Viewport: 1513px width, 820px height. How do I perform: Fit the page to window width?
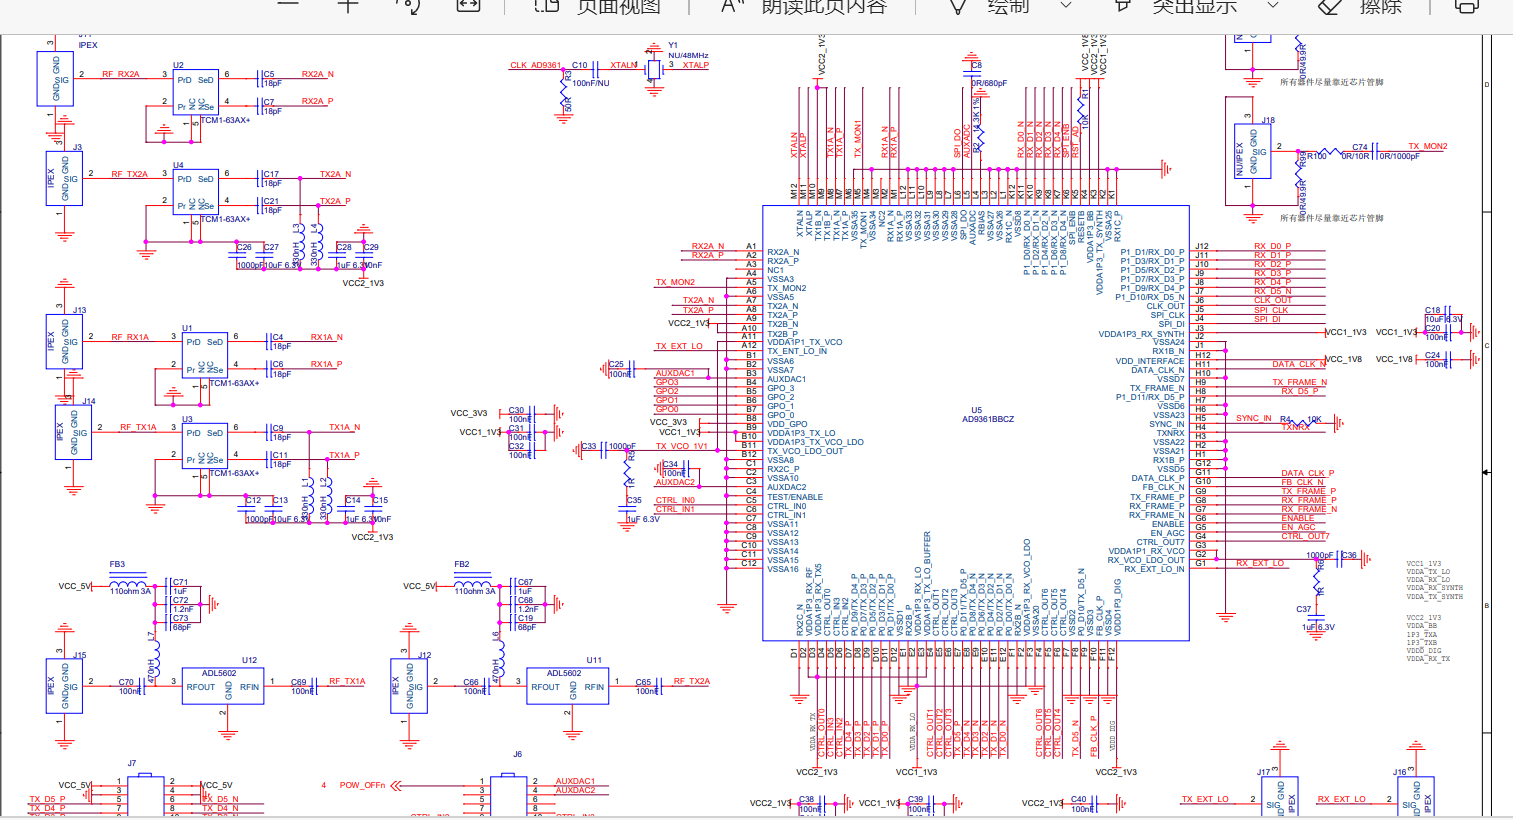tap(468, 5)
